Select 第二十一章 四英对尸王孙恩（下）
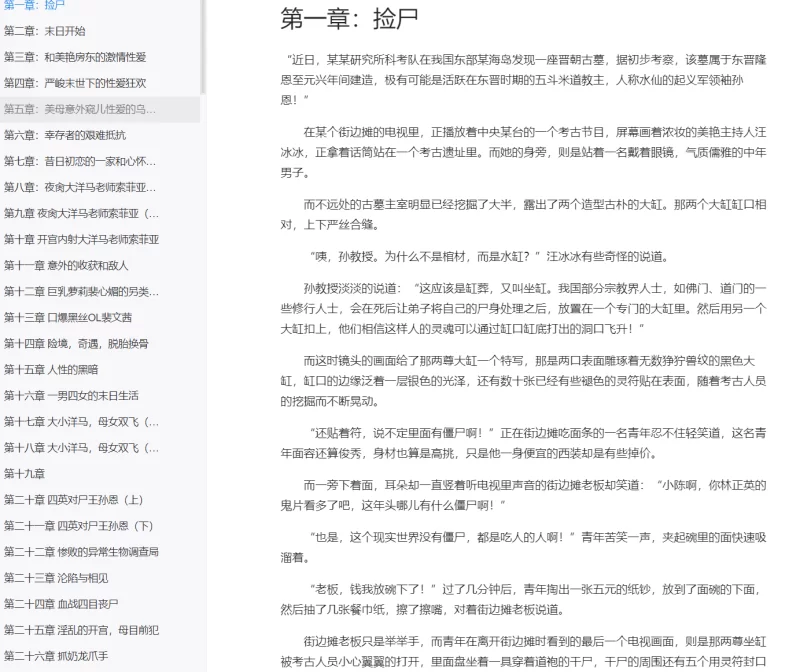 point(78,525)
